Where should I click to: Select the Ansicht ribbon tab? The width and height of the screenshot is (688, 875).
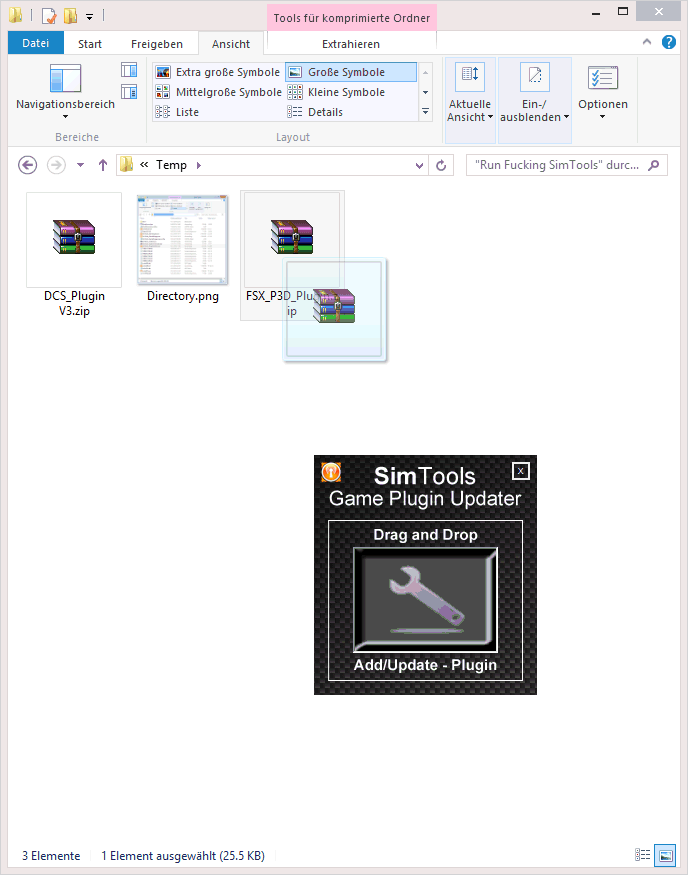coord(231,44)
